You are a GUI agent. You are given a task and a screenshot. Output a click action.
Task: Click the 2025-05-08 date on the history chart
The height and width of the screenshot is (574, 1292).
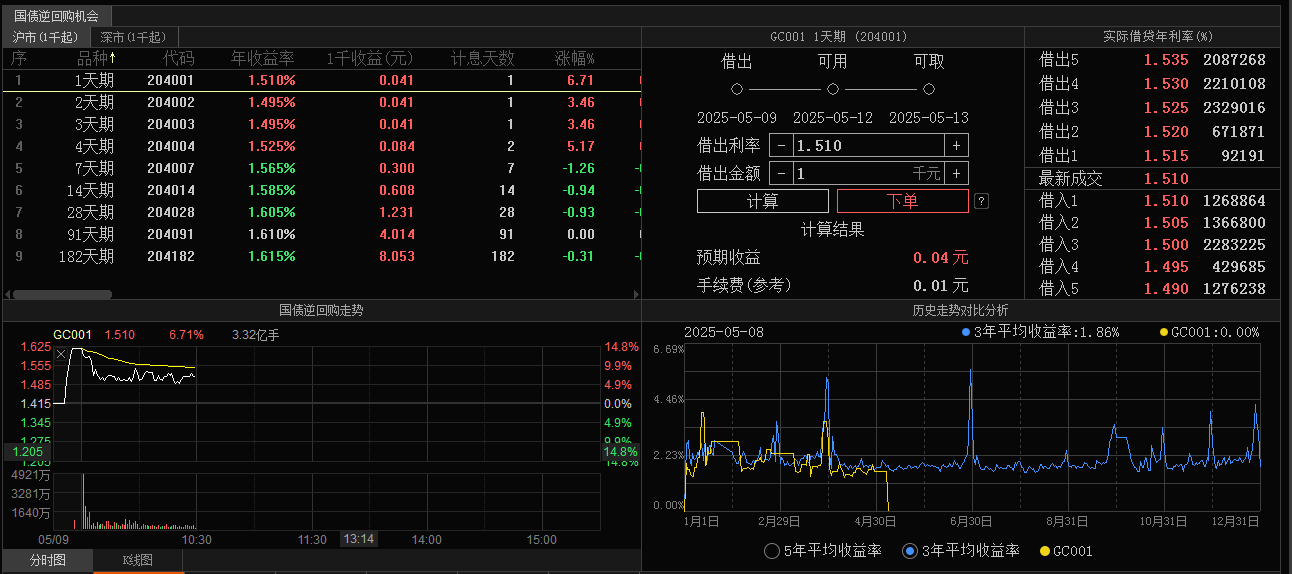point(723,332)
